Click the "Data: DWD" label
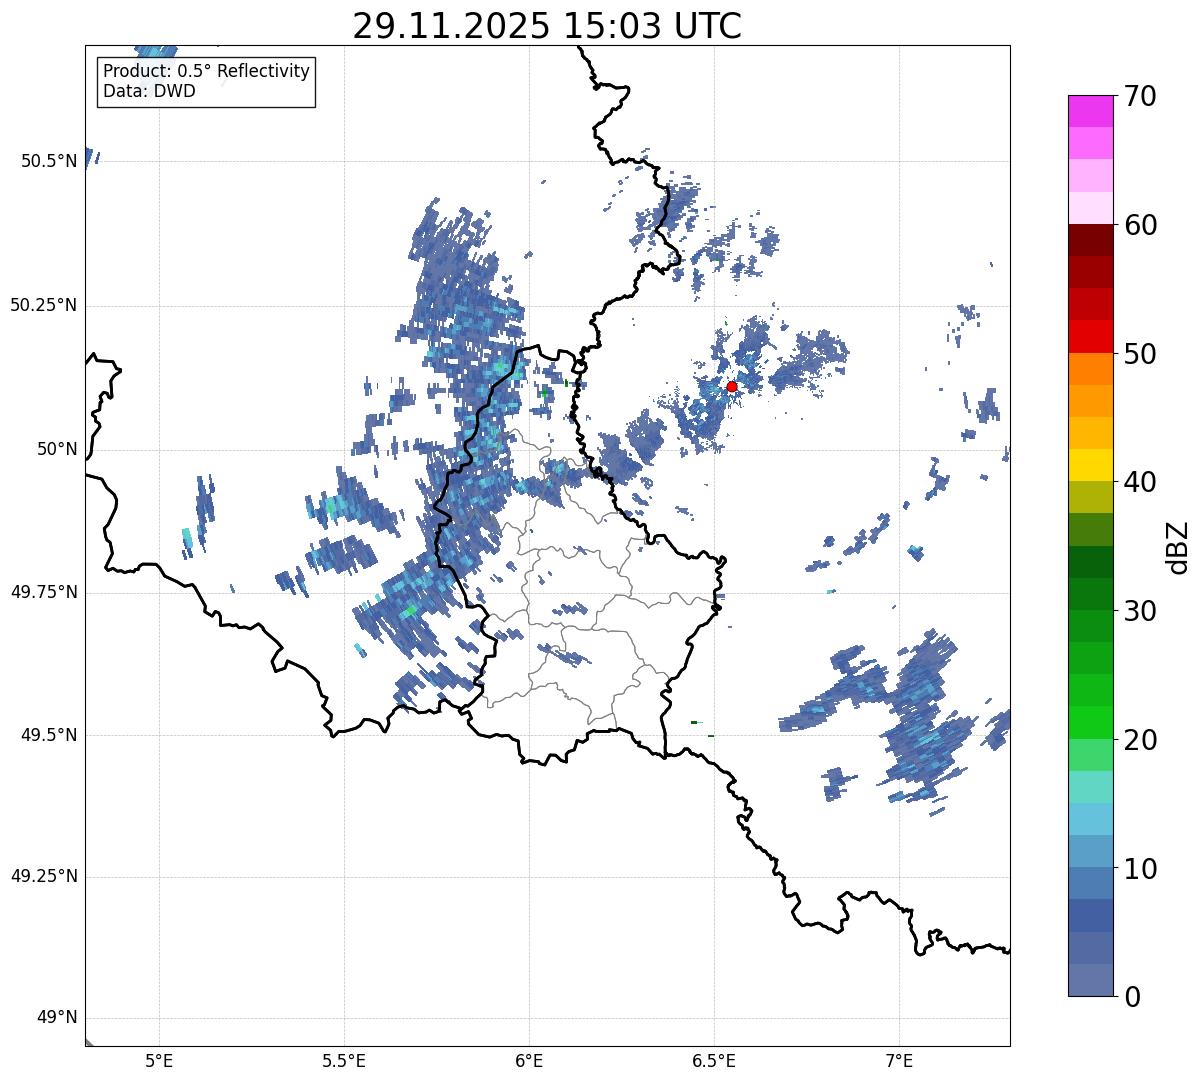The width and height of the screenshot is (1202, 1081). coord(149,91)
